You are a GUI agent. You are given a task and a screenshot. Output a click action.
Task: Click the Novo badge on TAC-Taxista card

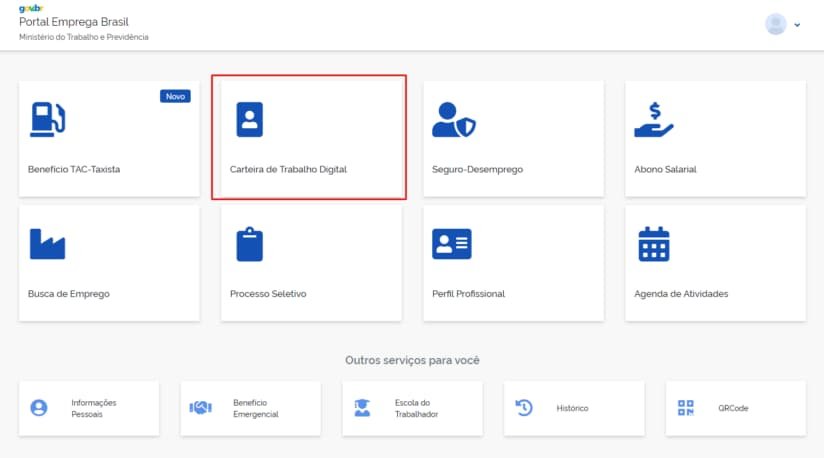[x=176, y=96]
